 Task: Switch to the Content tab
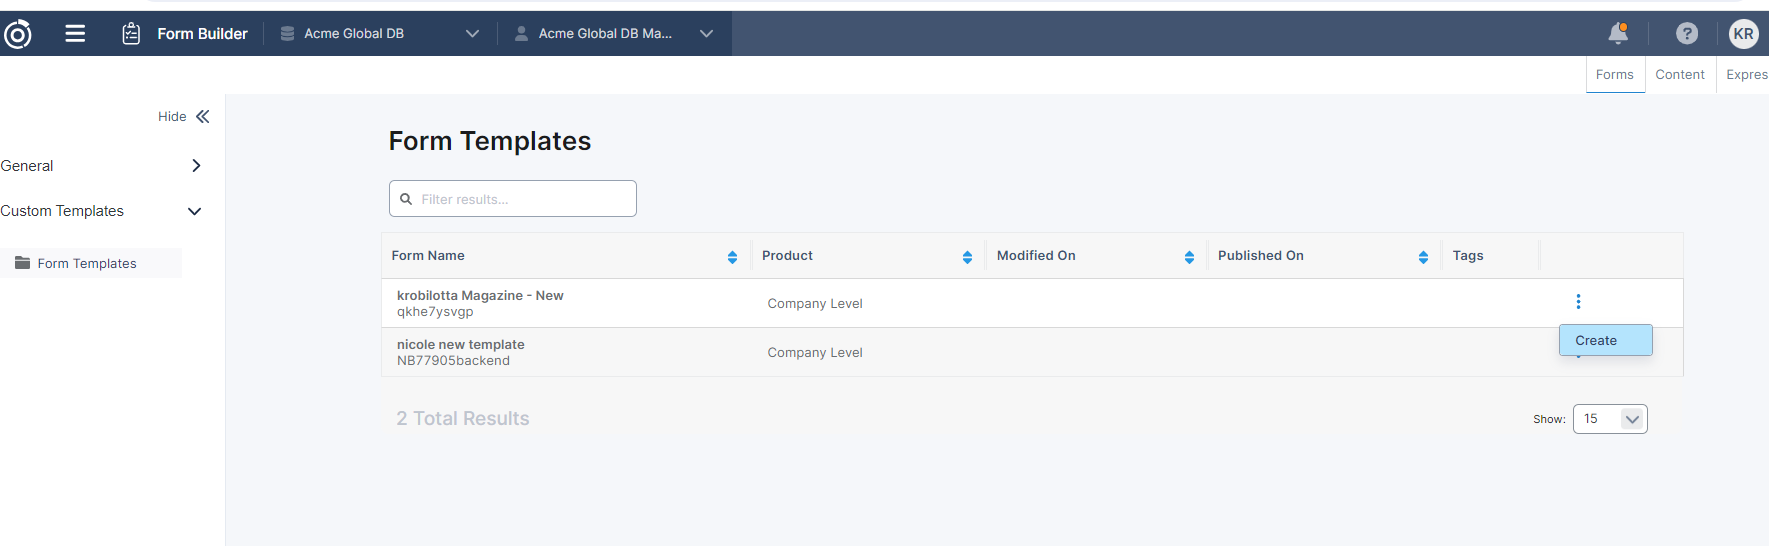click(1679, 75)
